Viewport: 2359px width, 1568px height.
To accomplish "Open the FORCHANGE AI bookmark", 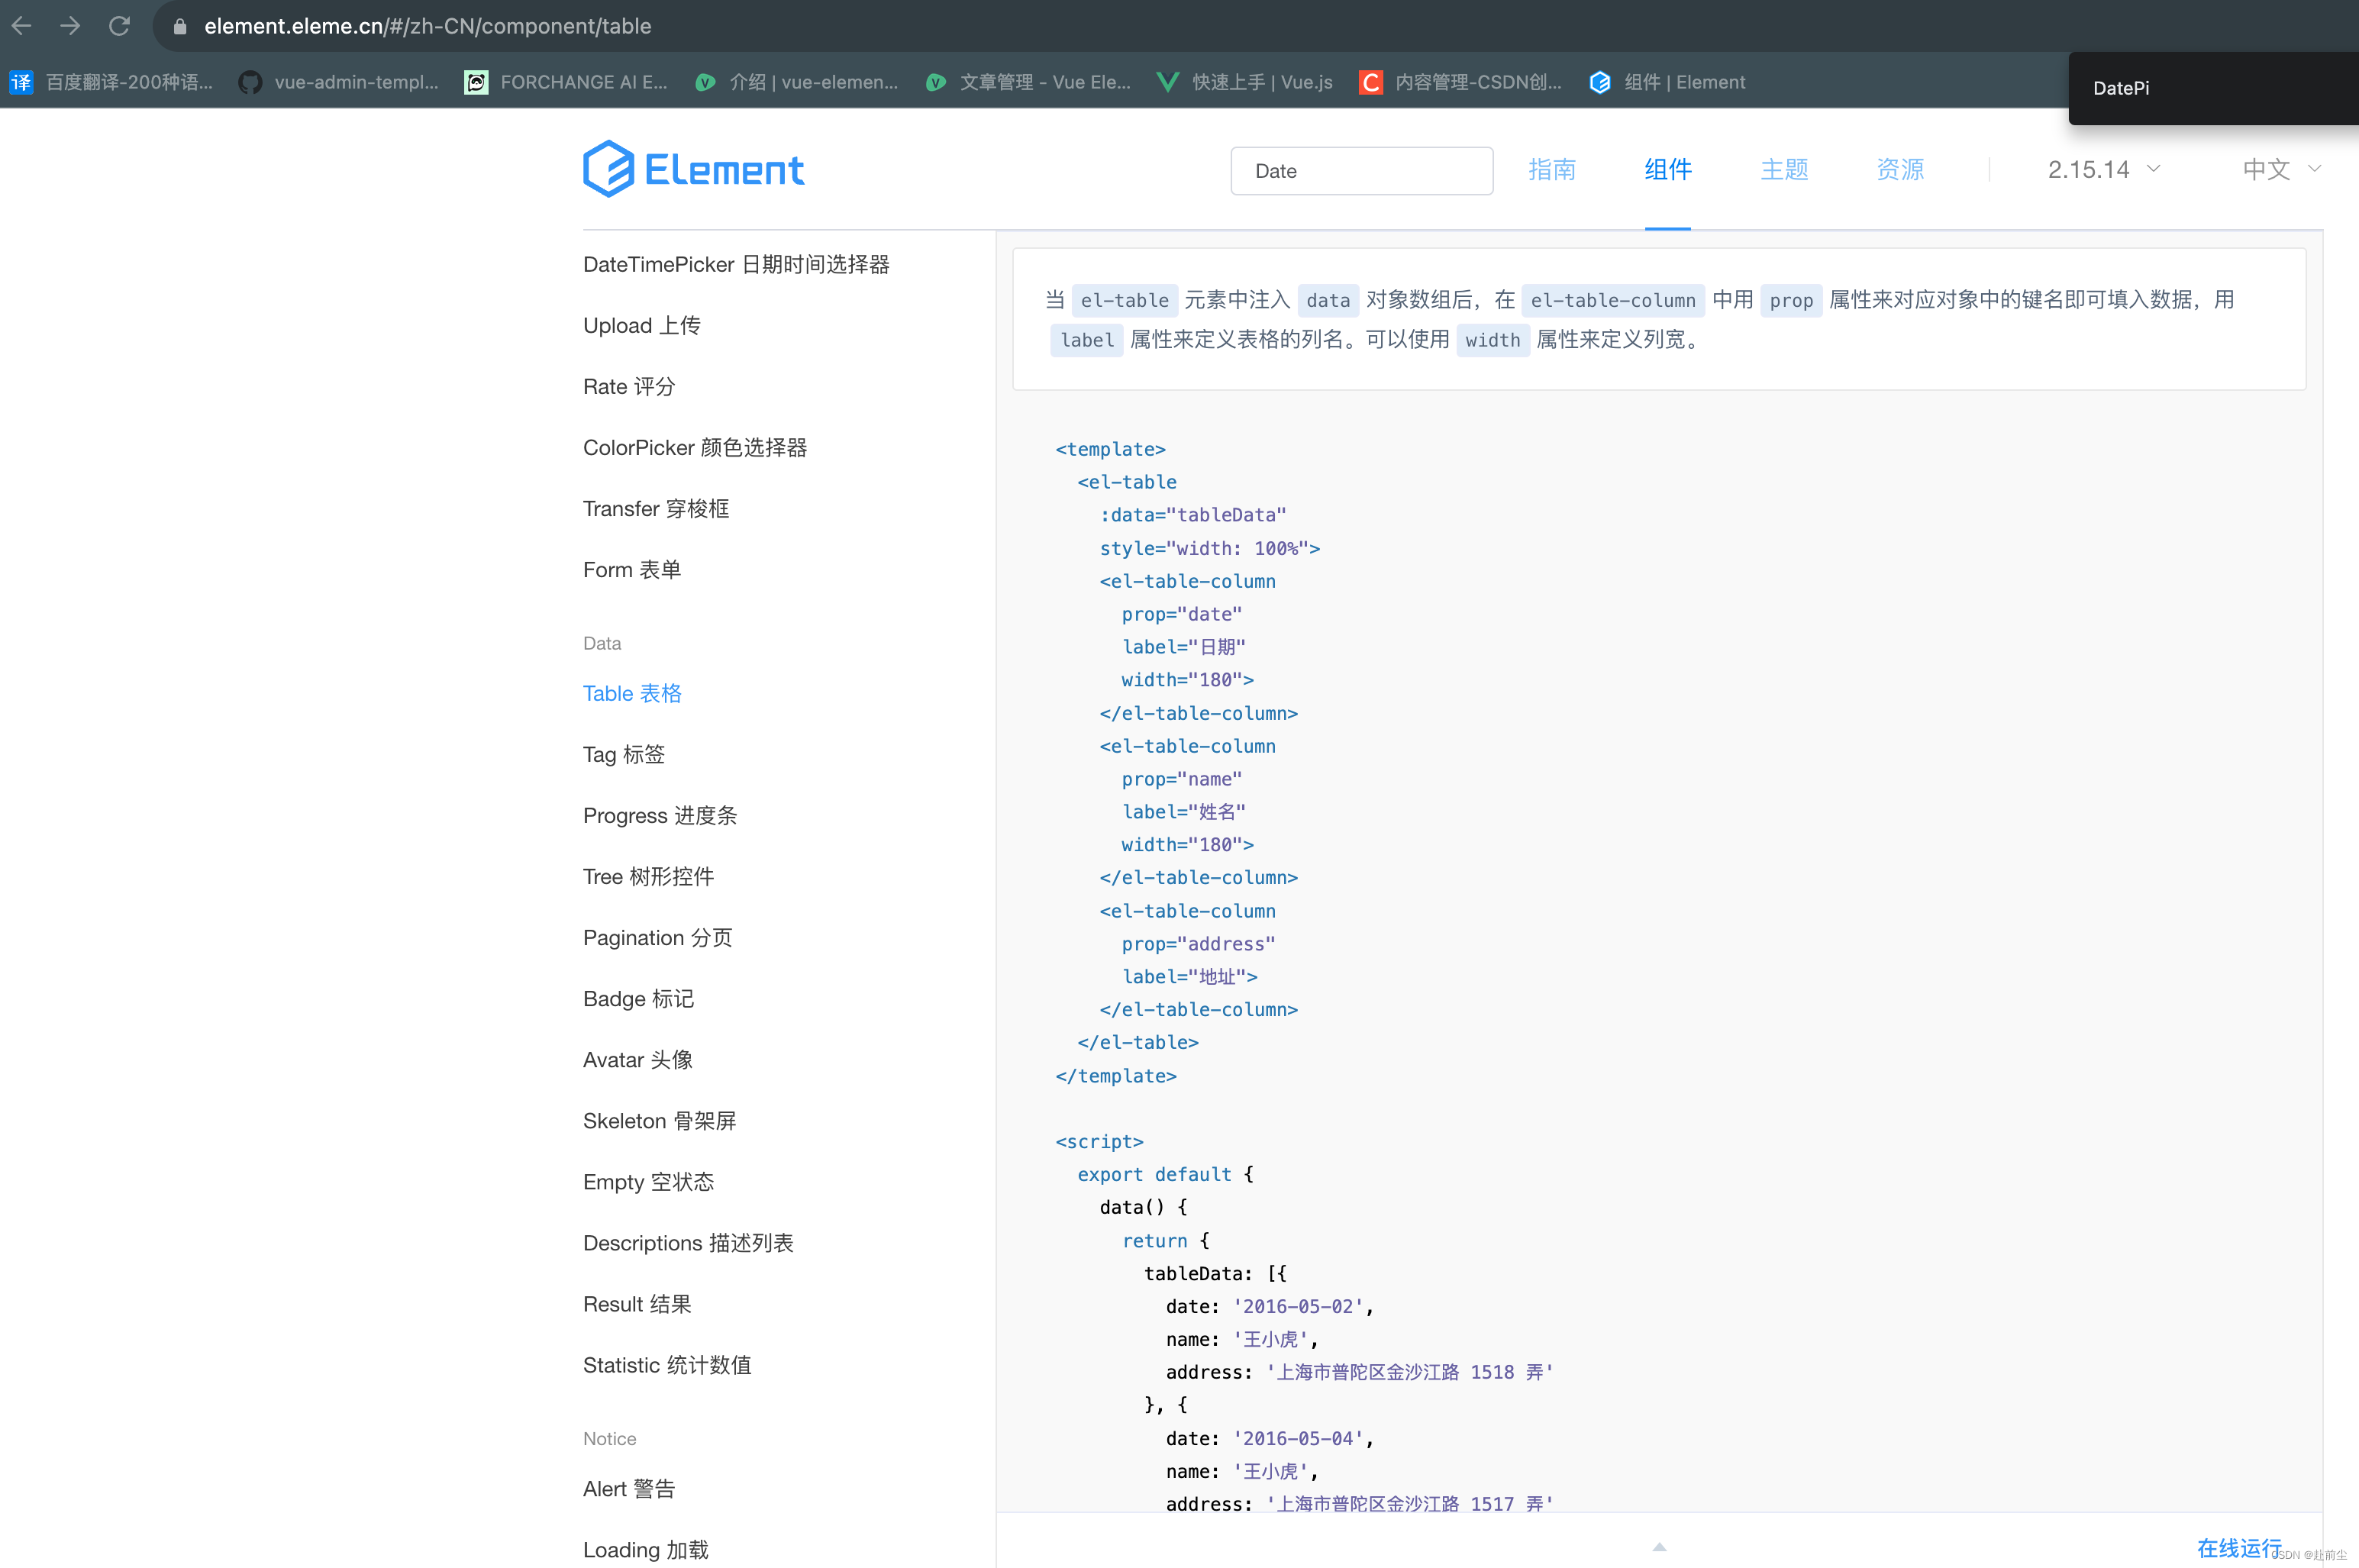I will coord(566,82).
